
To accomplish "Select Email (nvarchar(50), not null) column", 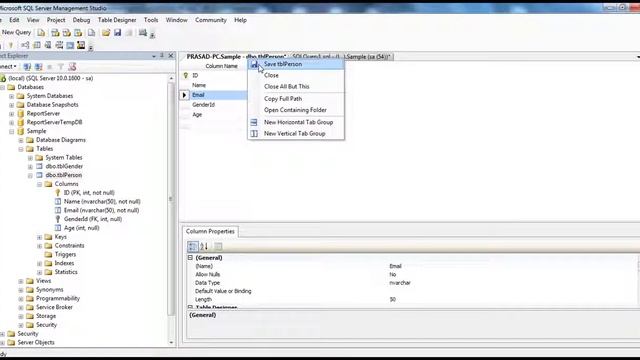I will (x=101, y=210).
